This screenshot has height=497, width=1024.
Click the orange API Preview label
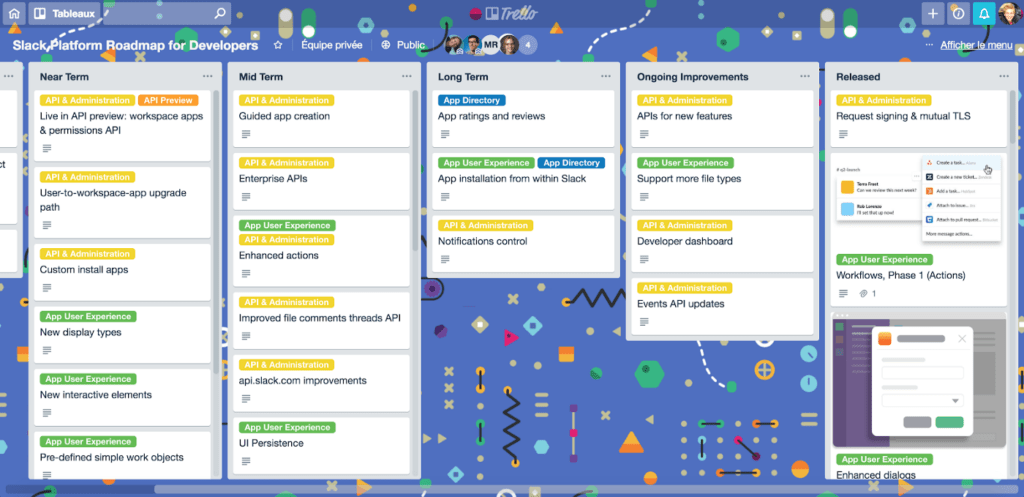tap(168, 100)
